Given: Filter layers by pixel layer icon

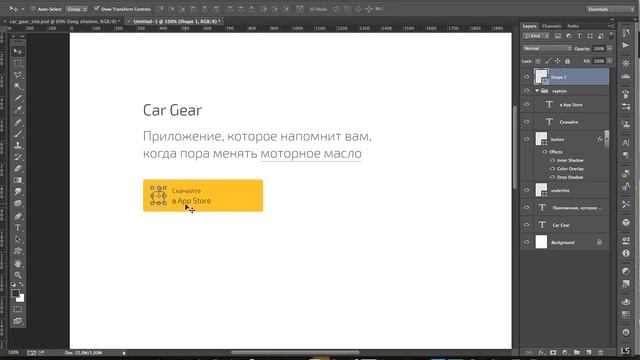Looking at the screenshot, I should click(558, 36).
